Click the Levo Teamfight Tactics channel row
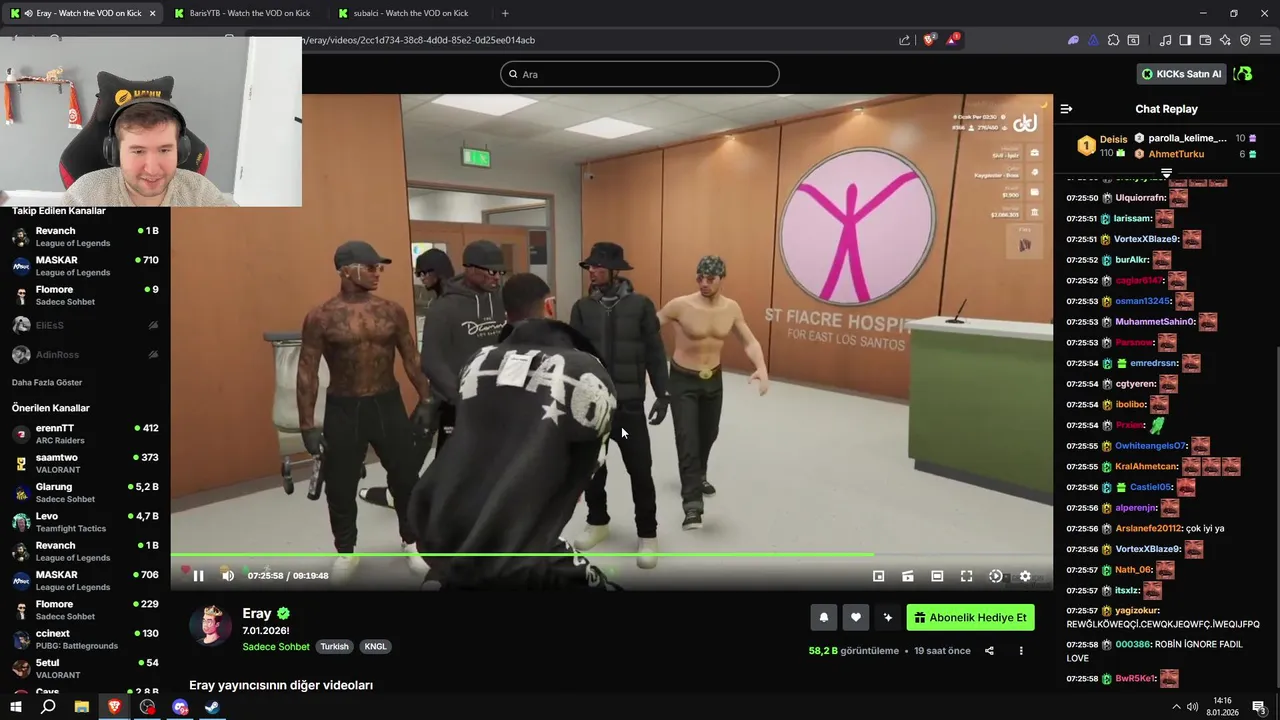This screenshot has height=720, width=1280. (x=85, y=522)
